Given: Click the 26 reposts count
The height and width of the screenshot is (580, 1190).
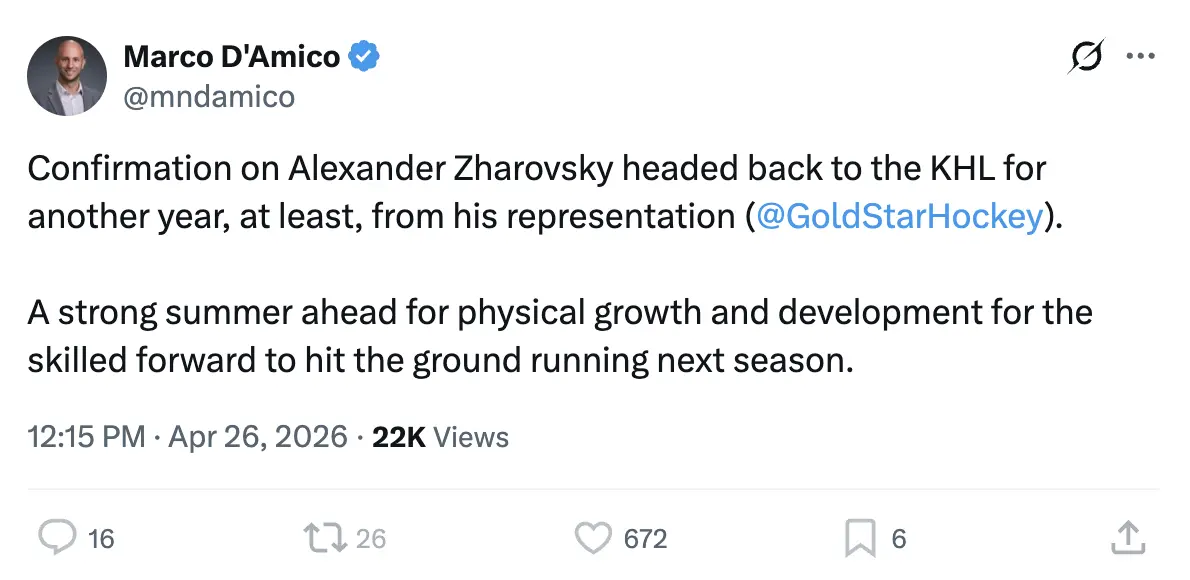Looking at the screenshot, I should tap(371, 539).
